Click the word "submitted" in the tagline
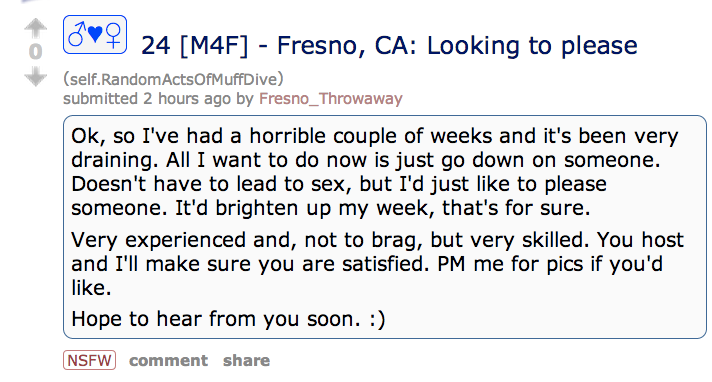Image resolution: width=712 pixels, height=382 pixels. [x=100, y=99]
